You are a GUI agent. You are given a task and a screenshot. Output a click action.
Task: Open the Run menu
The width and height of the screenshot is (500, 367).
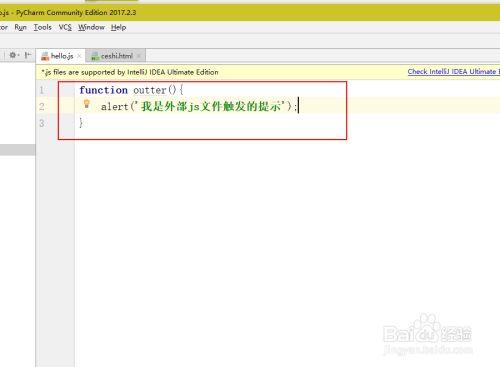point(20,27)
